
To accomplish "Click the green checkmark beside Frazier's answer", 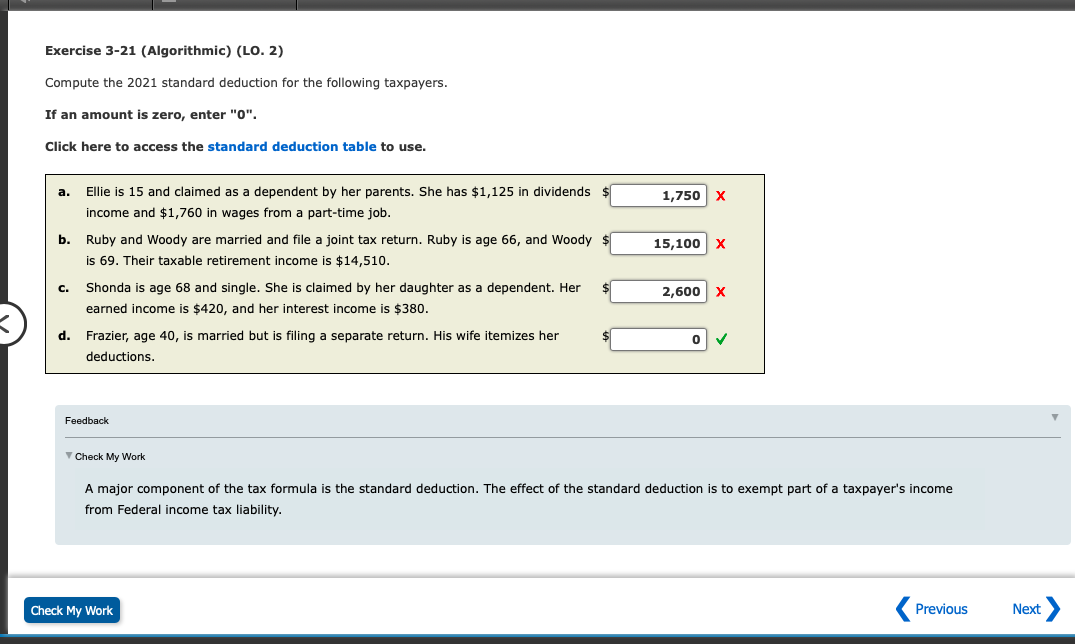I will [720, 339].
